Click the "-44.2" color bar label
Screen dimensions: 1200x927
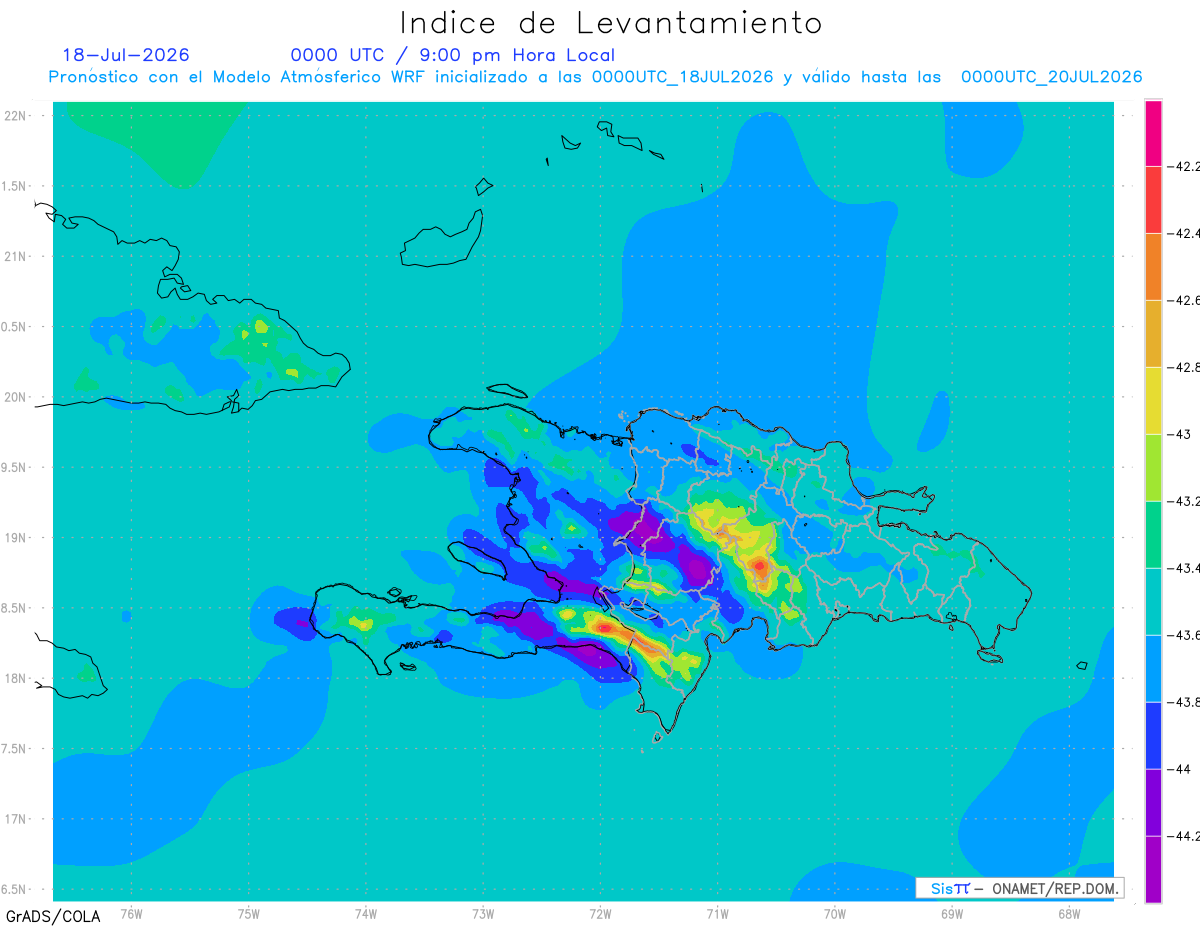[1183, 836]
